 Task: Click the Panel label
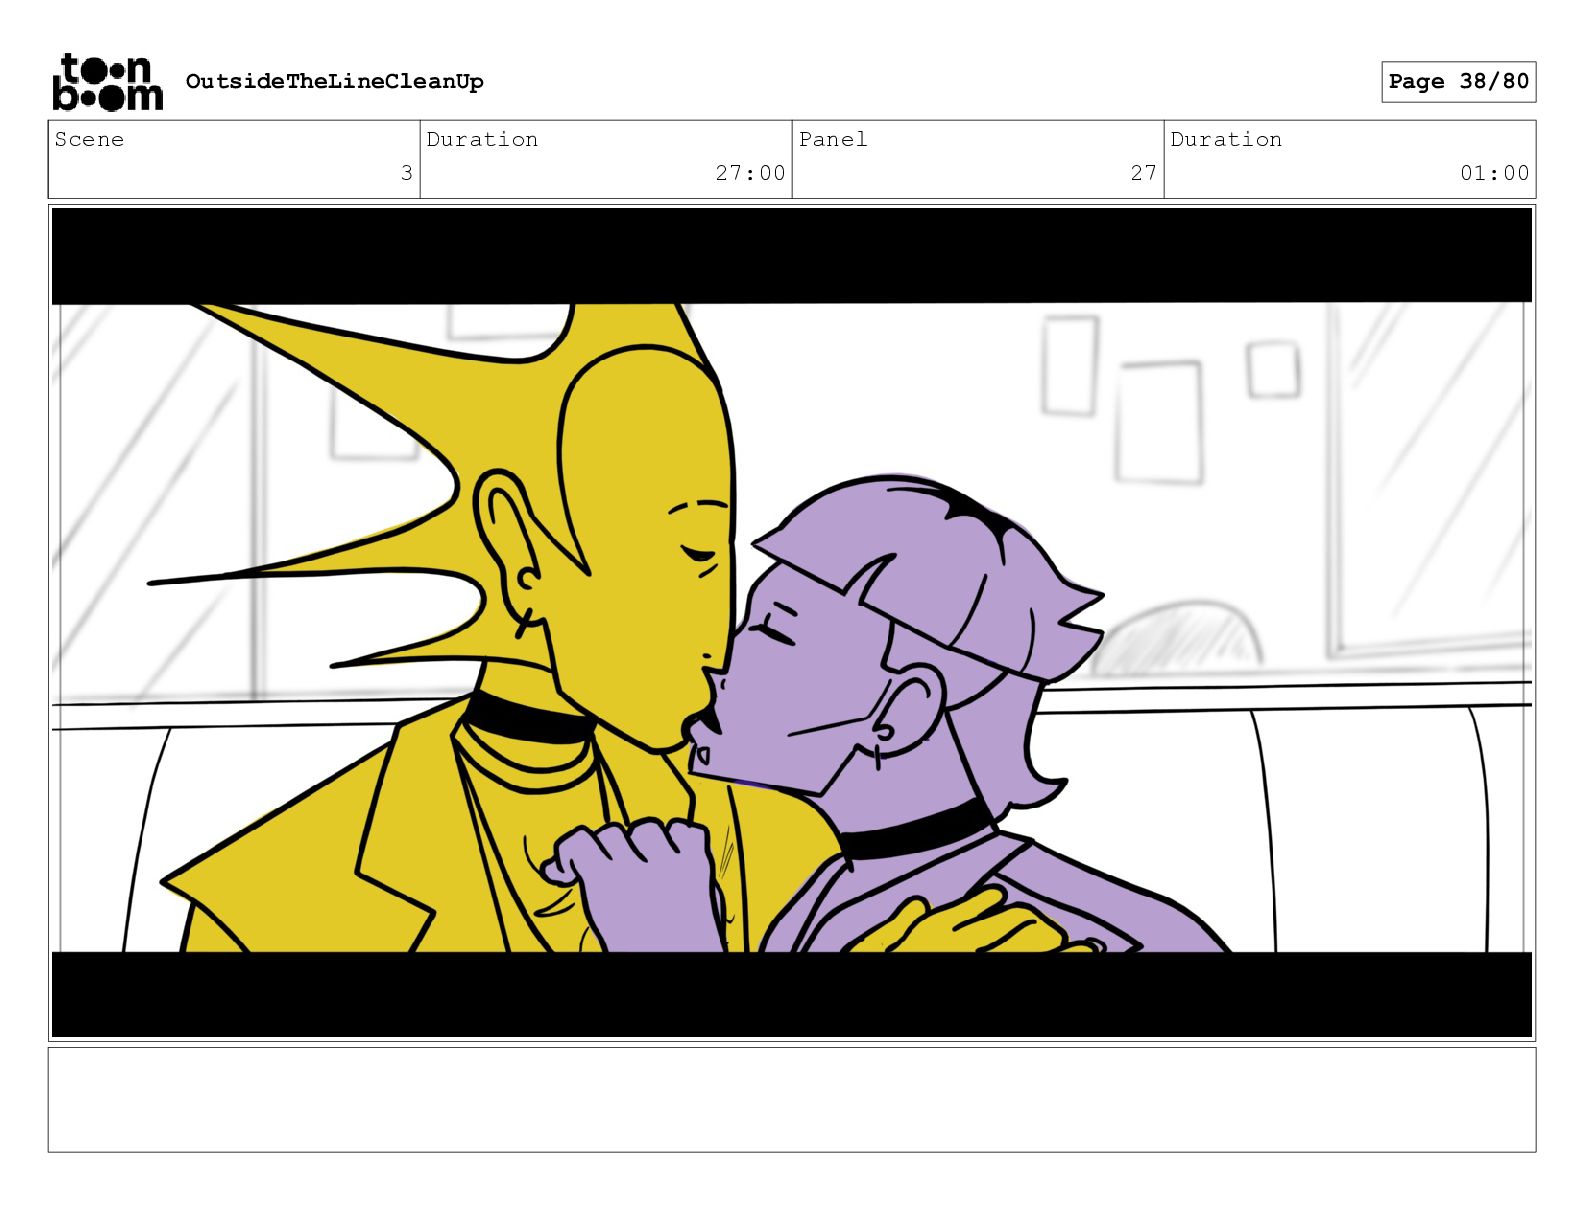(833, 139)
